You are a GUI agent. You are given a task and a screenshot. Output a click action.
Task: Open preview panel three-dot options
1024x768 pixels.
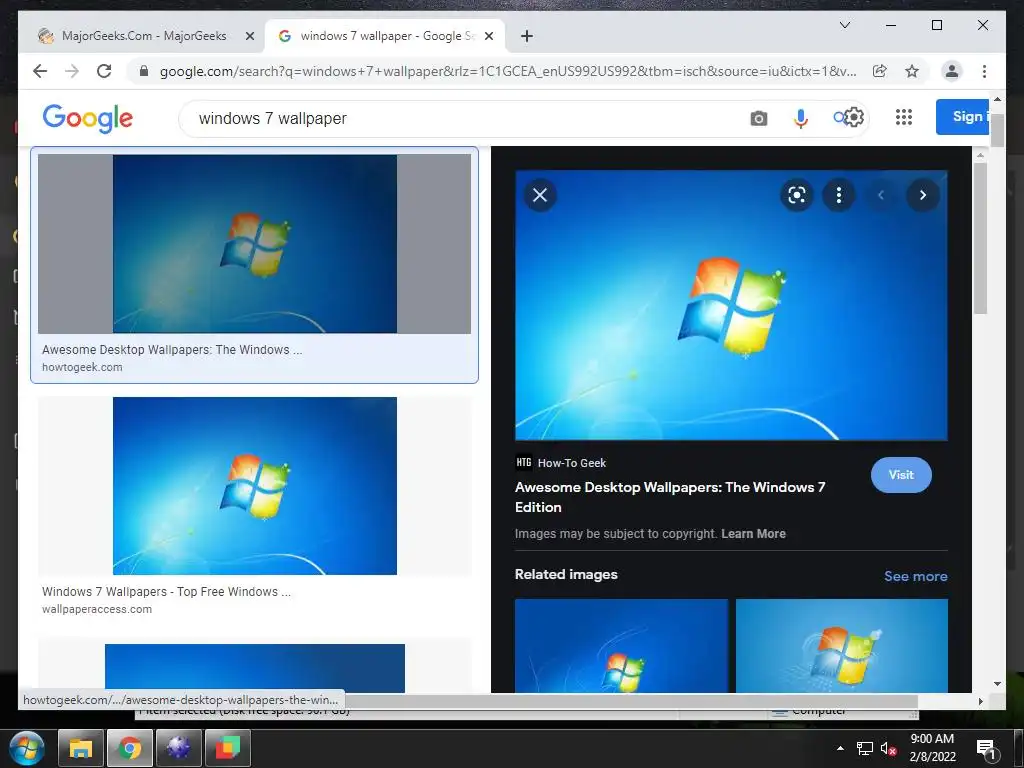839,195
